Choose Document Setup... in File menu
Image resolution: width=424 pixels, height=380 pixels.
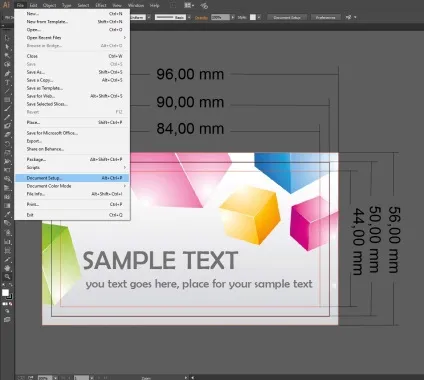pyautogui.click(x=72, y=178)
